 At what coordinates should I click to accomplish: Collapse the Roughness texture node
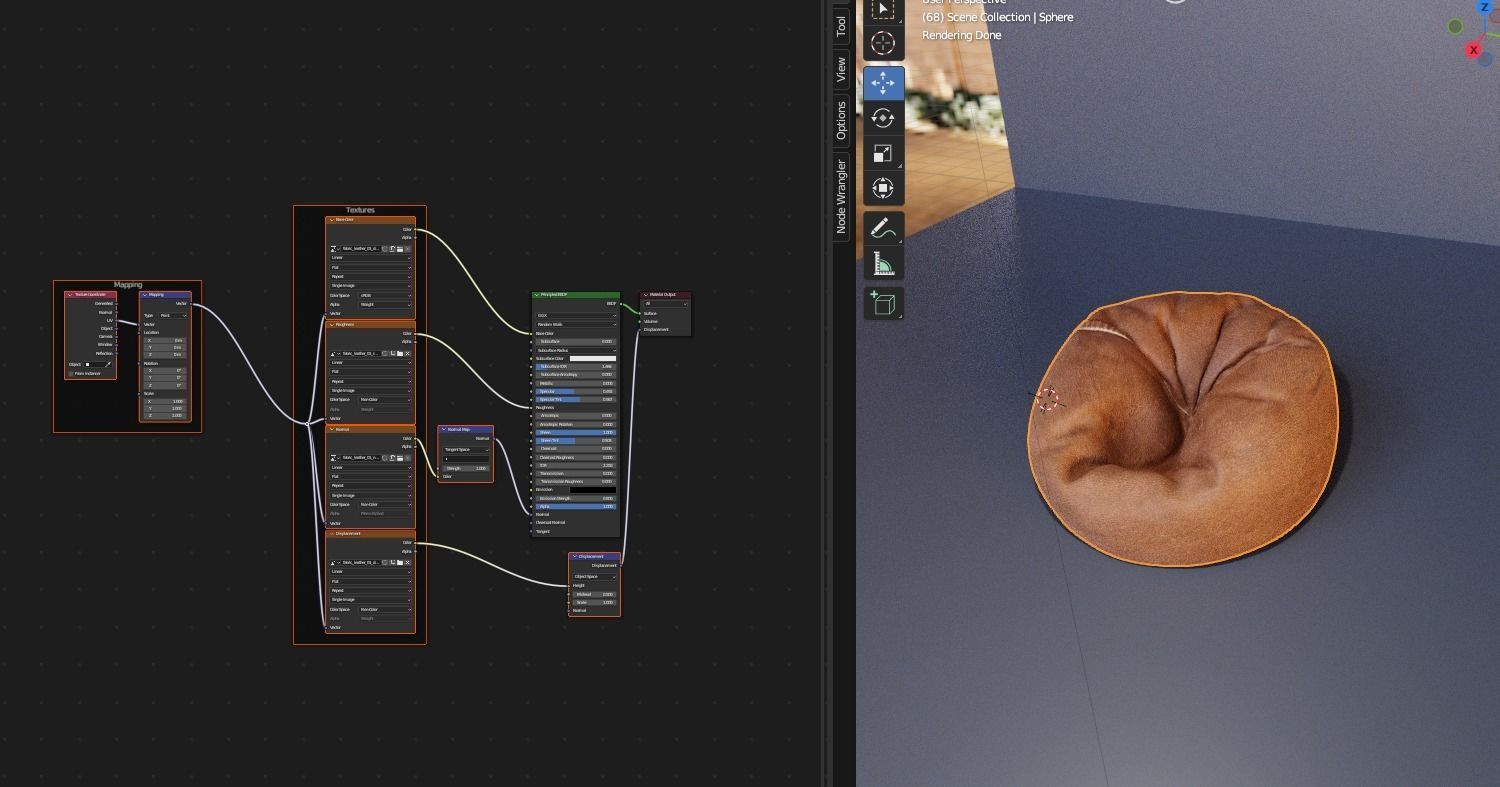click(x=332, y=324)
